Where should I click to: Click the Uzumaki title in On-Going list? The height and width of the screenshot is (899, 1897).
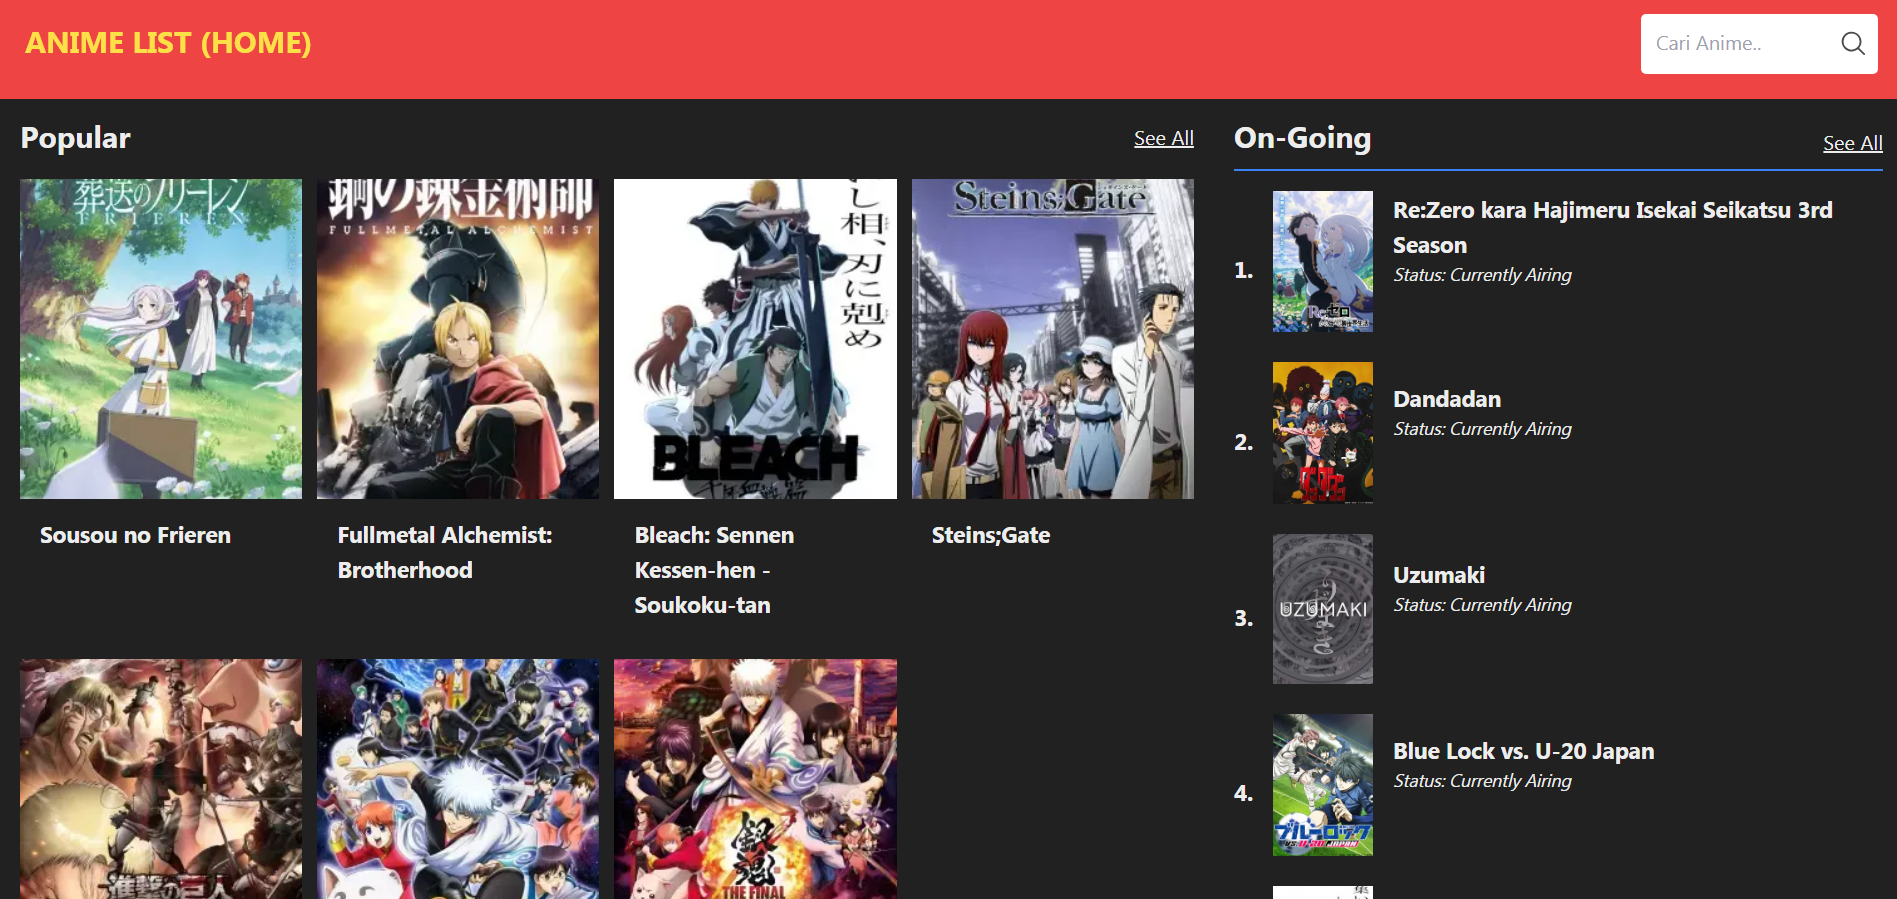1438,575
